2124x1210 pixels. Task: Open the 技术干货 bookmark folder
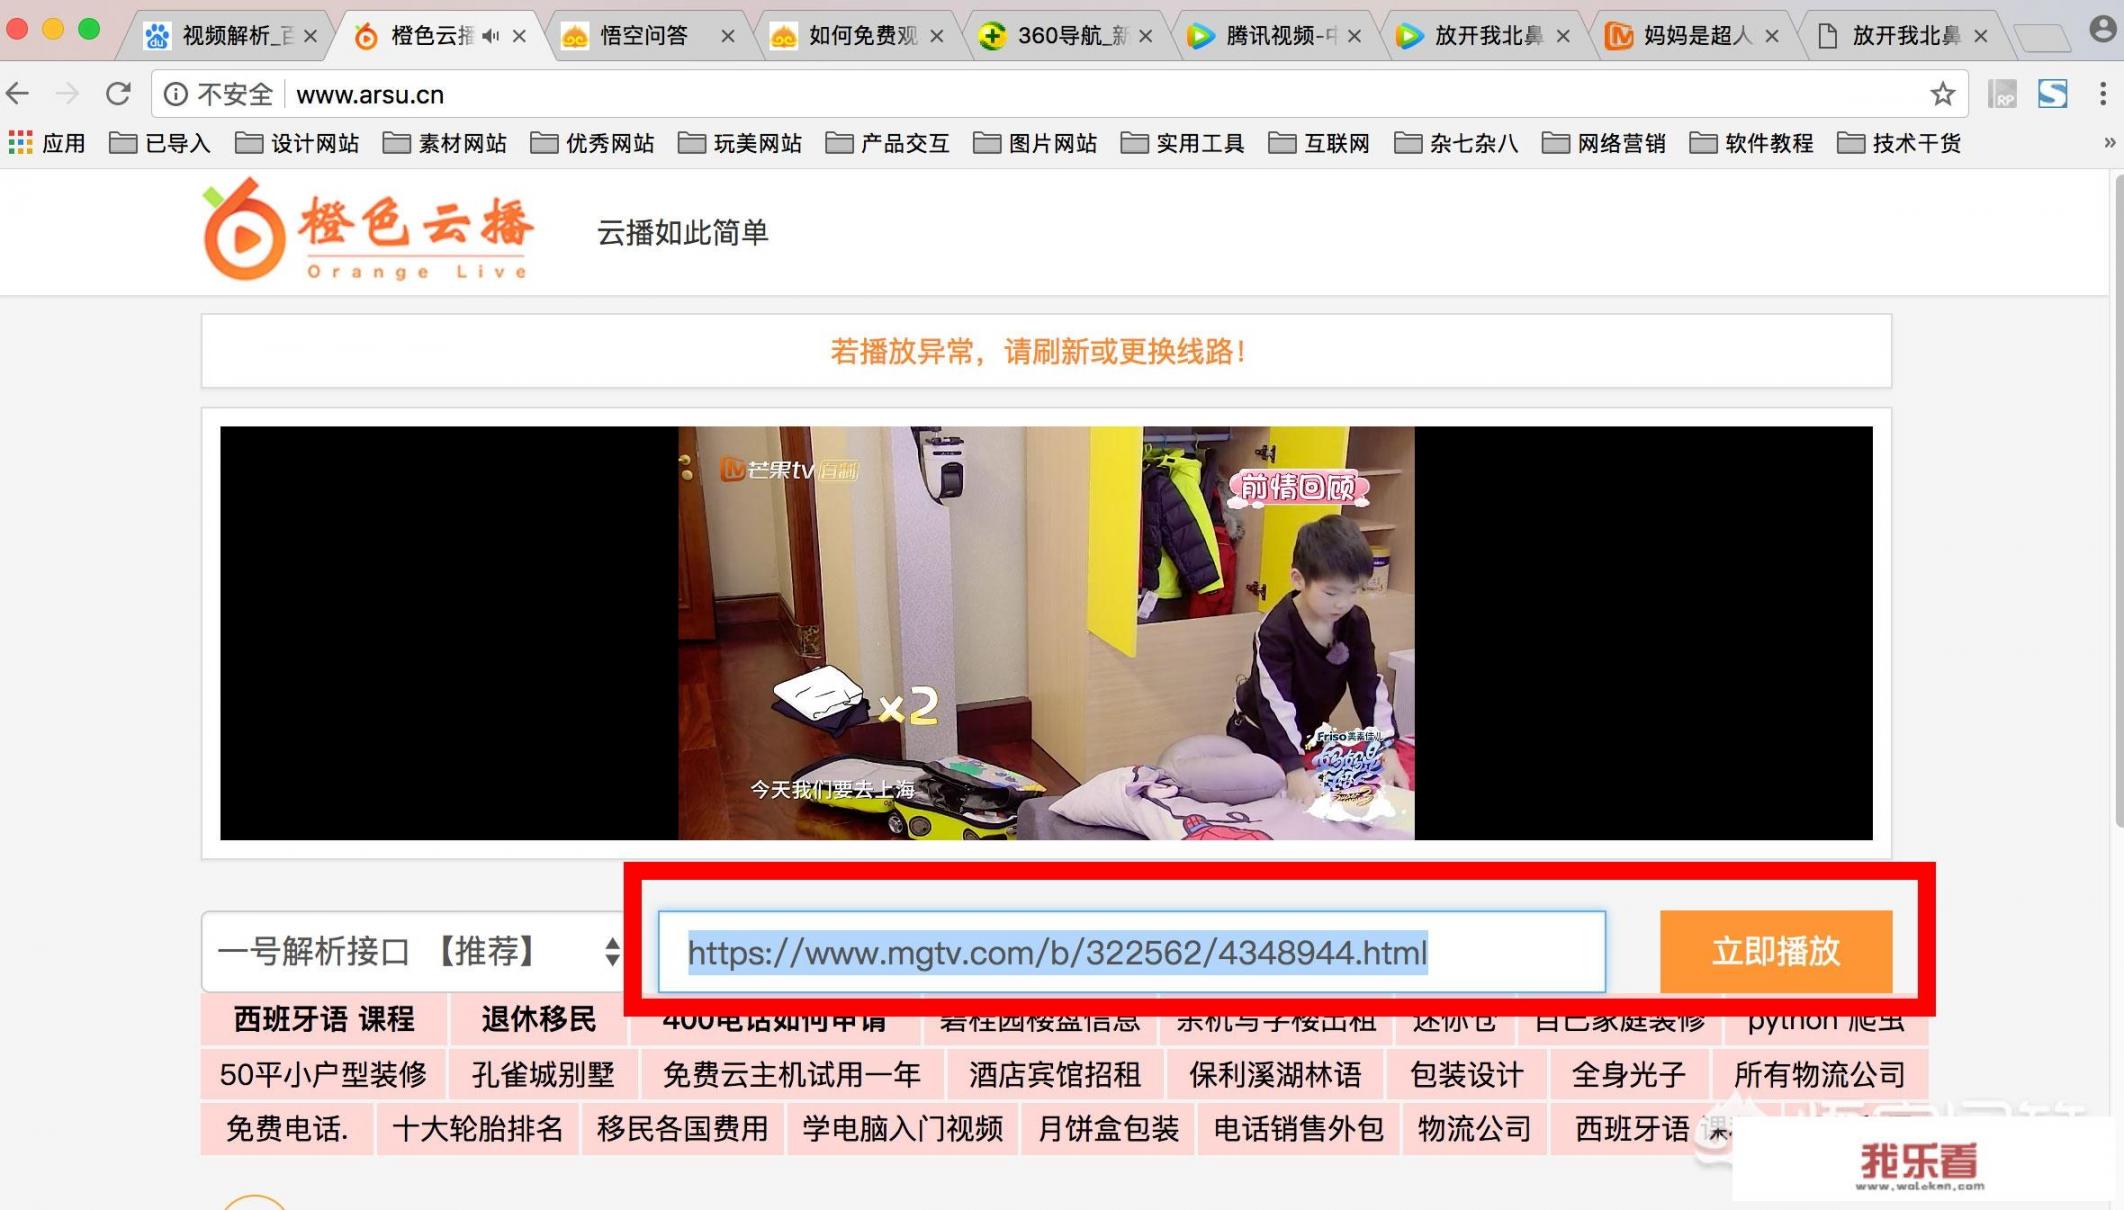point(1899,143)
